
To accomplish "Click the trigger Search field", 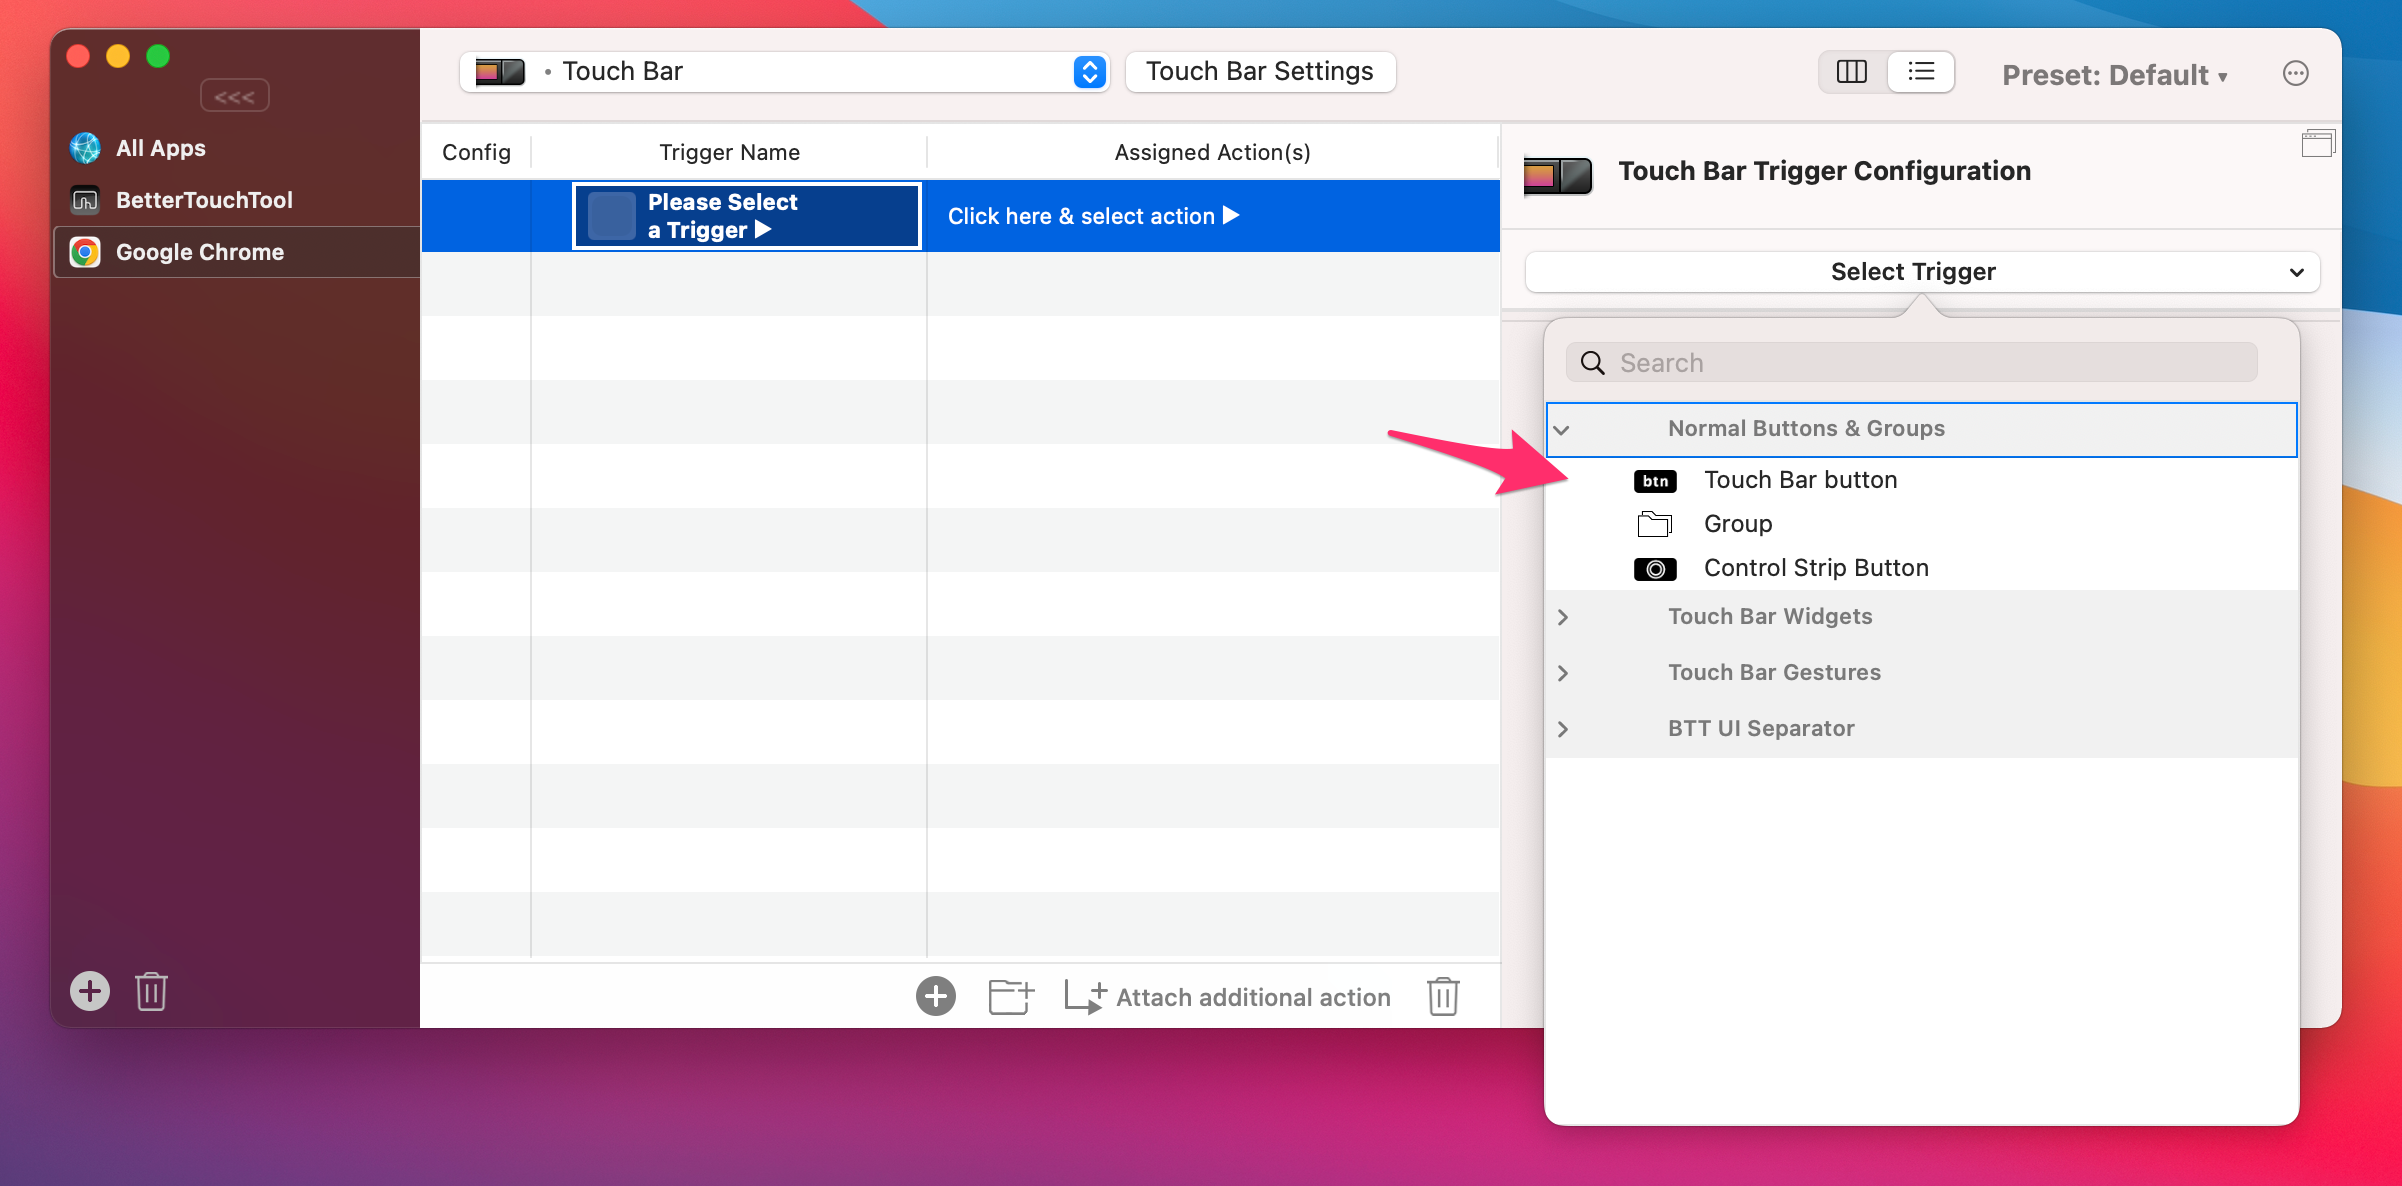I will [x=1912, y=363].
